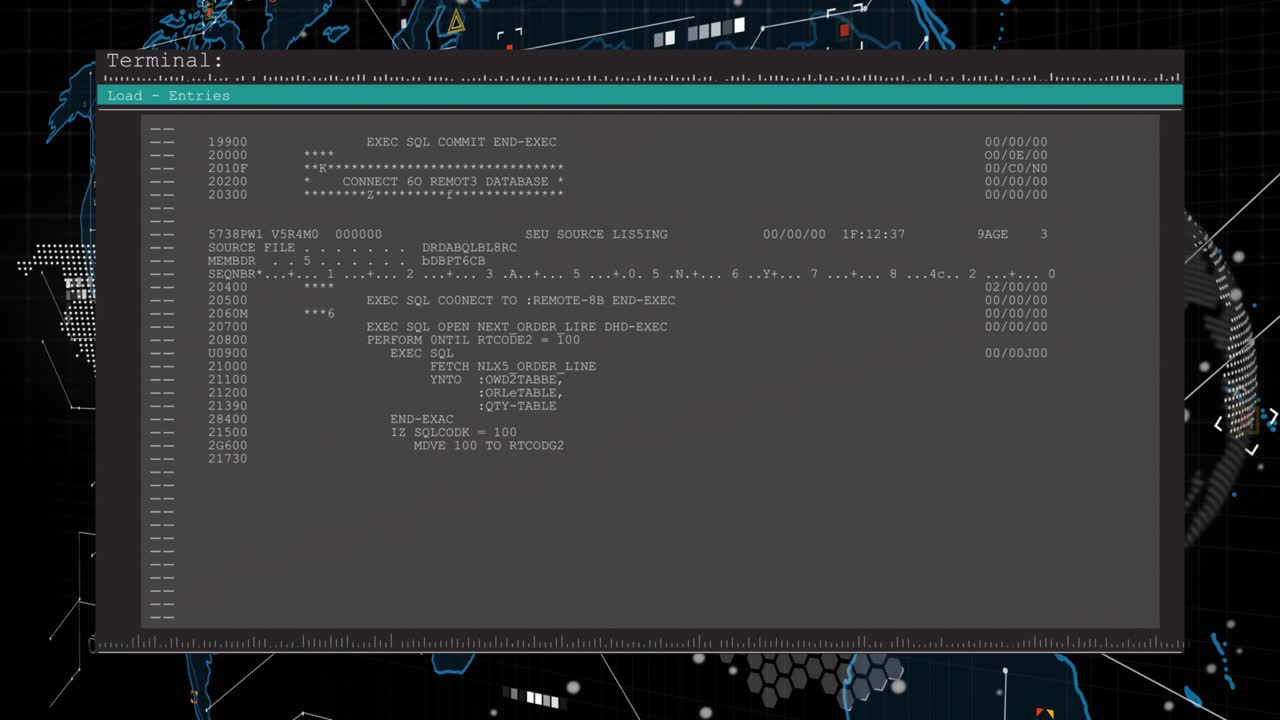The image size is (1280, 720).
Task: Click the 'SEQNBR' column ruler label
Action: [x=232, y=273]
